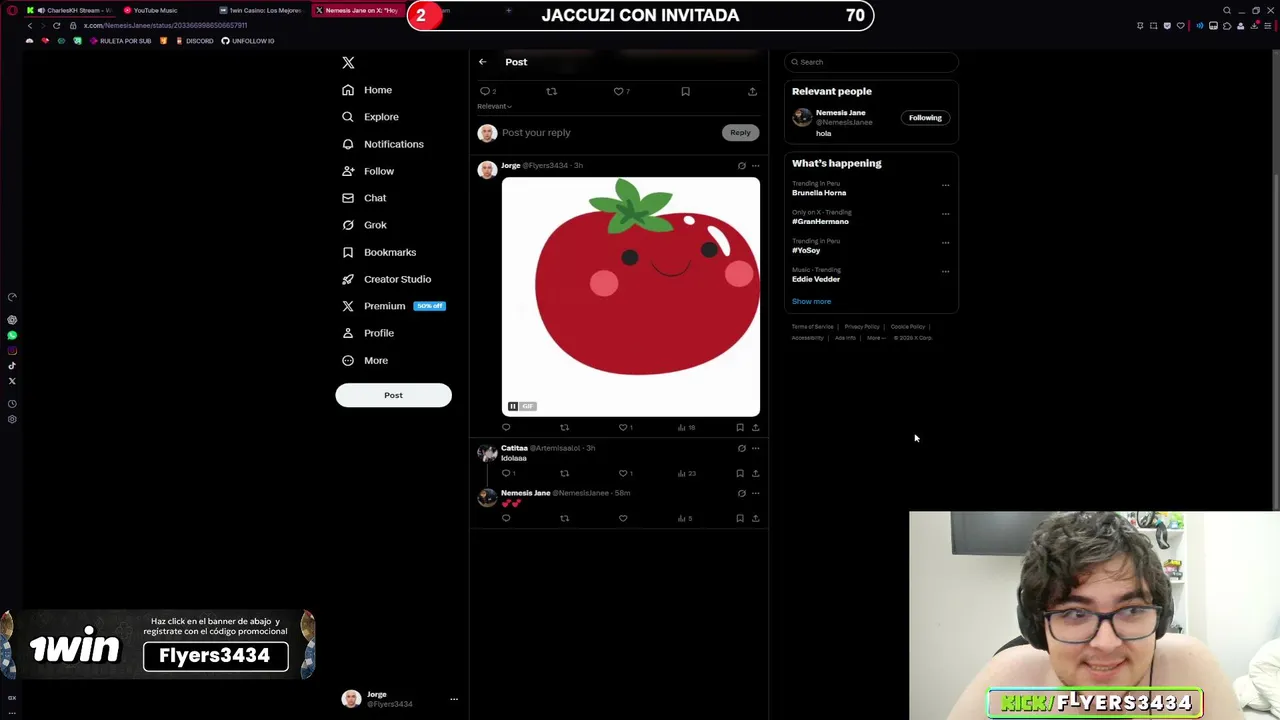This screenshot has height=720, width=1280.
Task: Open account menu next to Jorge profile
Action: point(453,699)
